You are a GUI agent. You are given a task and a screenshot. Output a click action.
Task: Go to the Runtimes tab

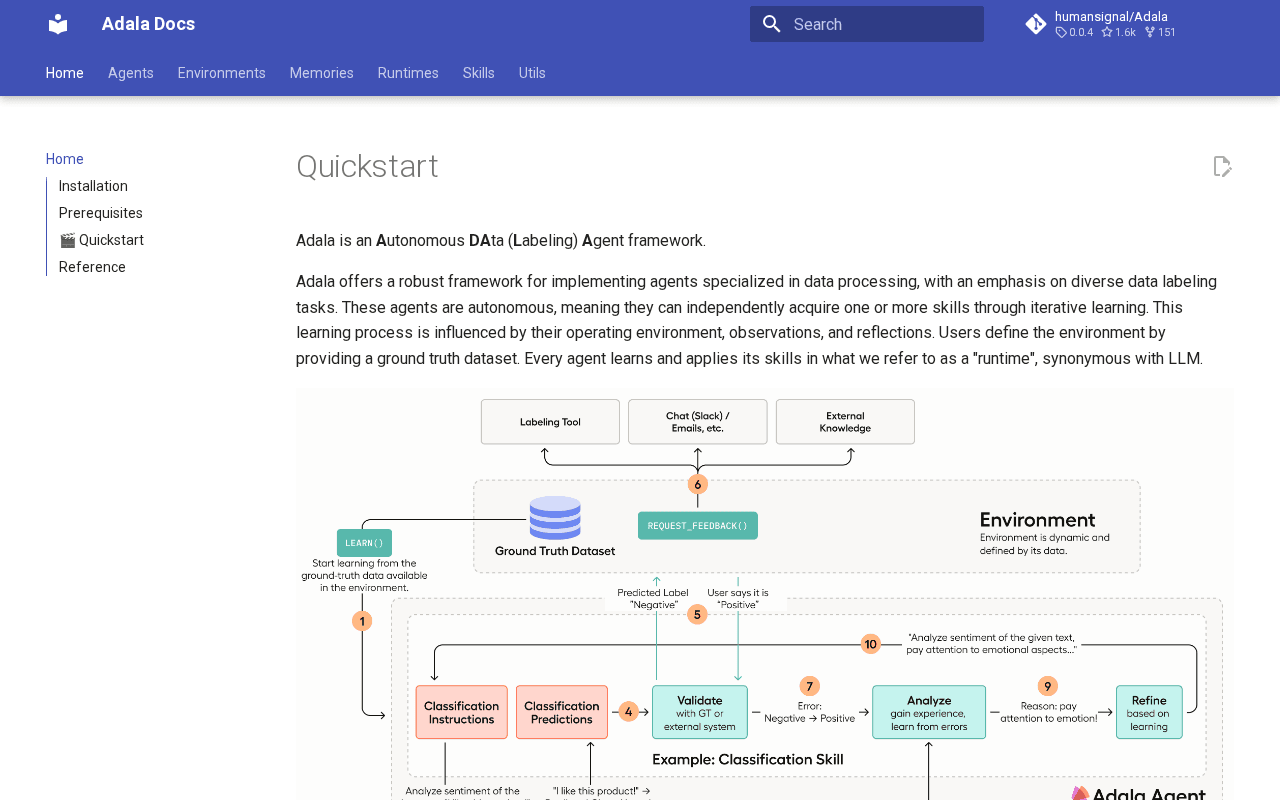coord(408,73)
